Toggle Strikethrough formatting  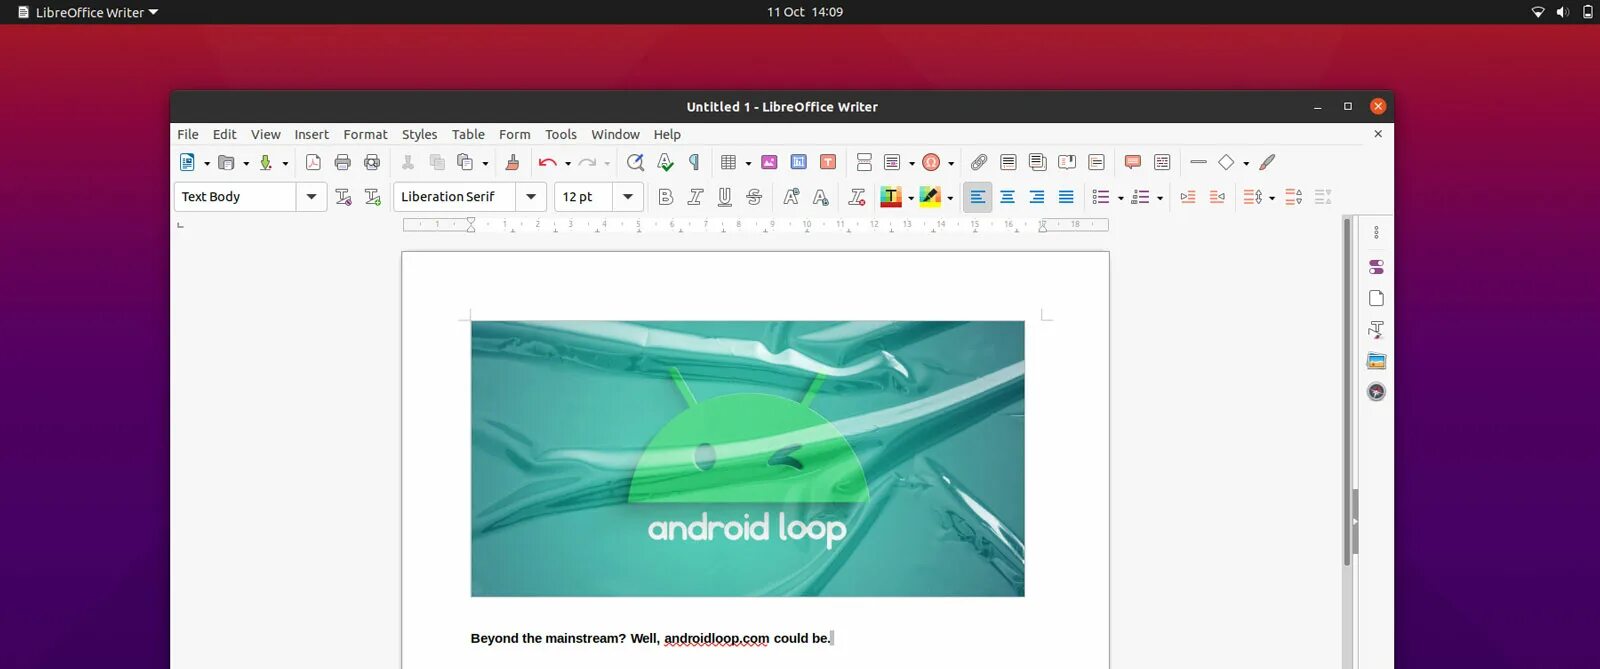pyautogui.click(x=754, y=197)
